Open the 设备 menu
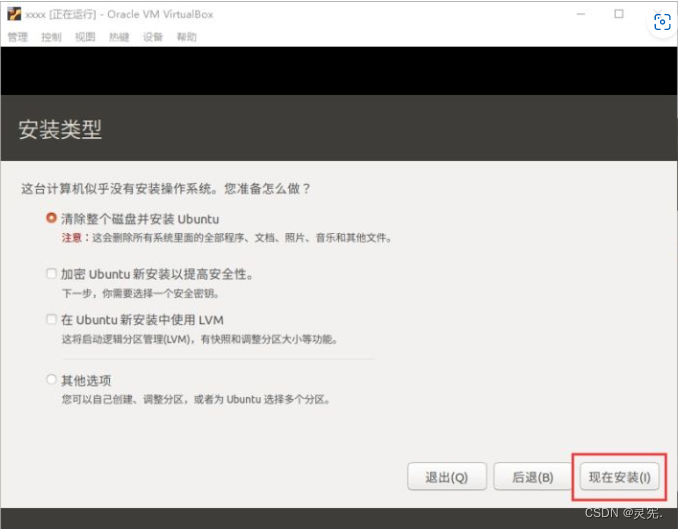 (153, 37)
